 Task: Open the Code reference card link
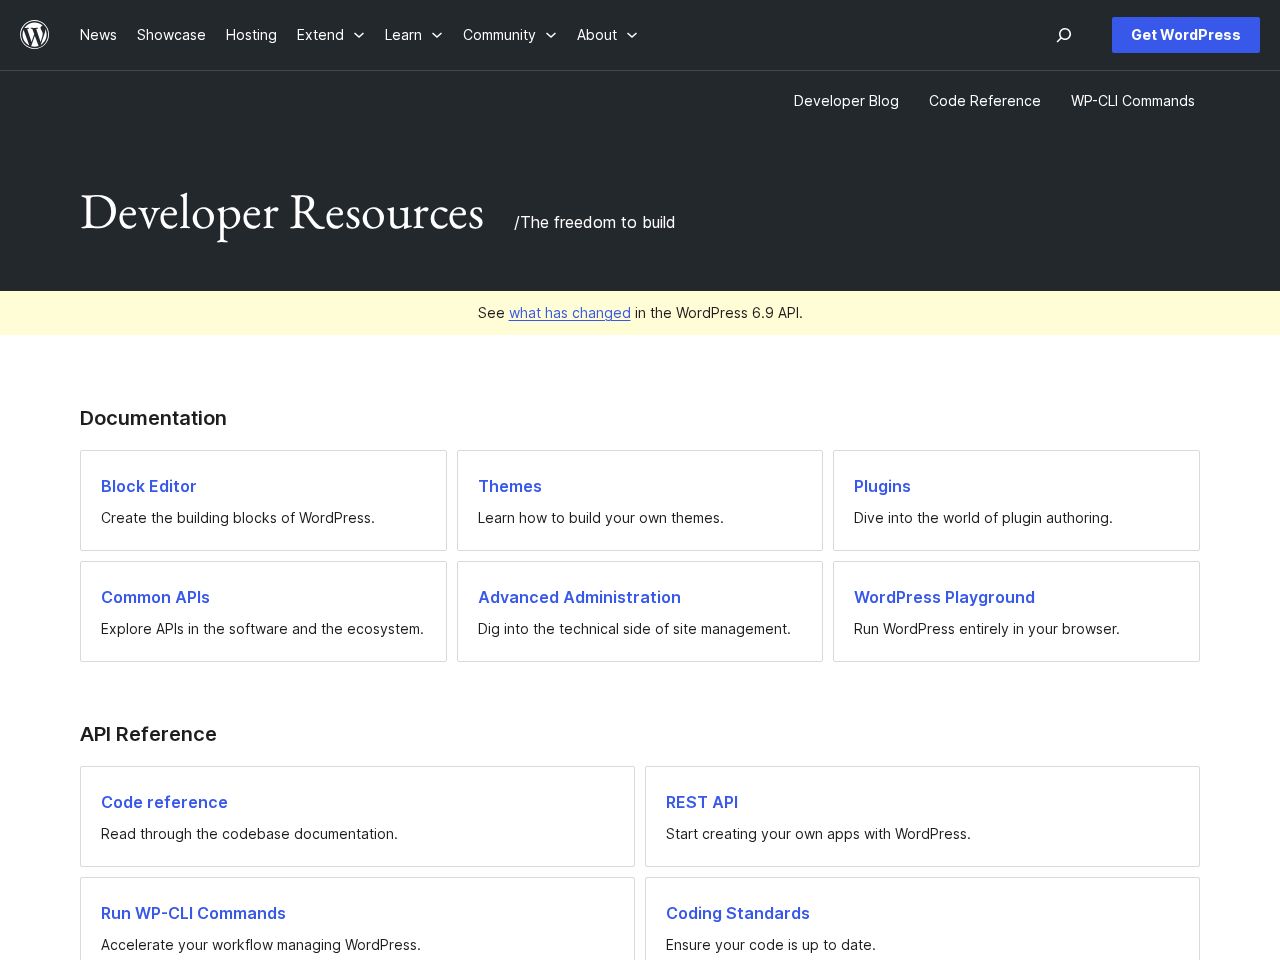pyautogui.click(x=164, y=802)
